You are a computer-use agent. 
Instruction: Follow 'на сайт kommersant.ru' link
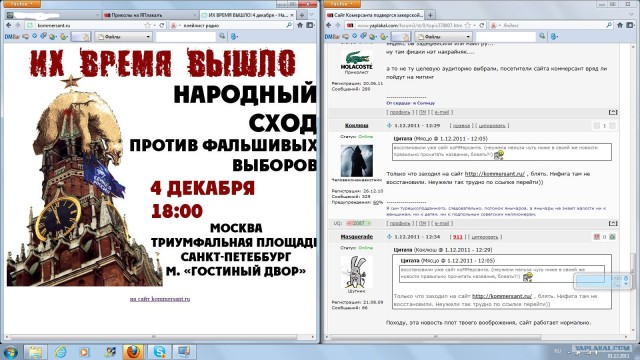pos(160,299)
